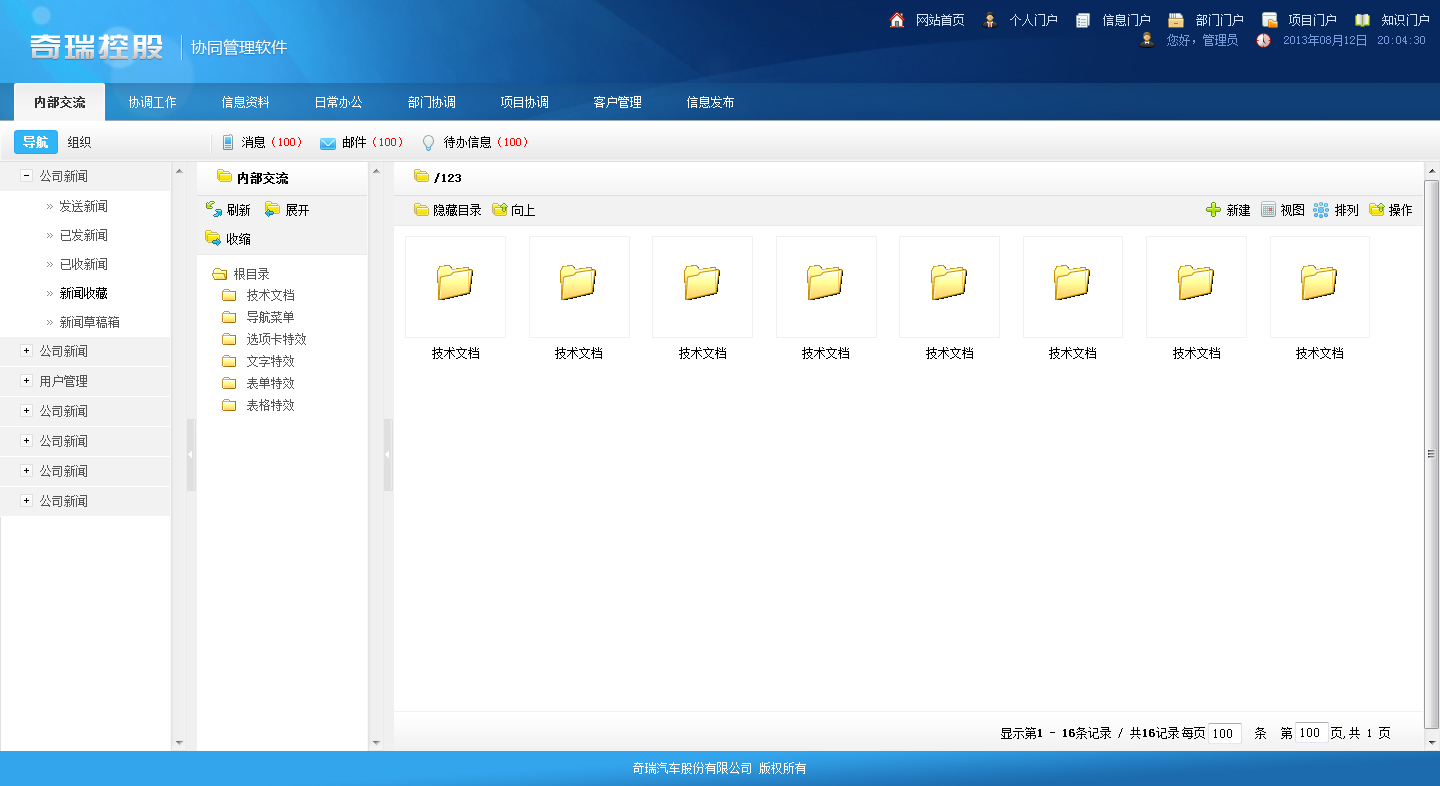This screenshot has height=786, width=1440.
Task: Select the 导航 toggle button
Action: click(x=35, y=142)
